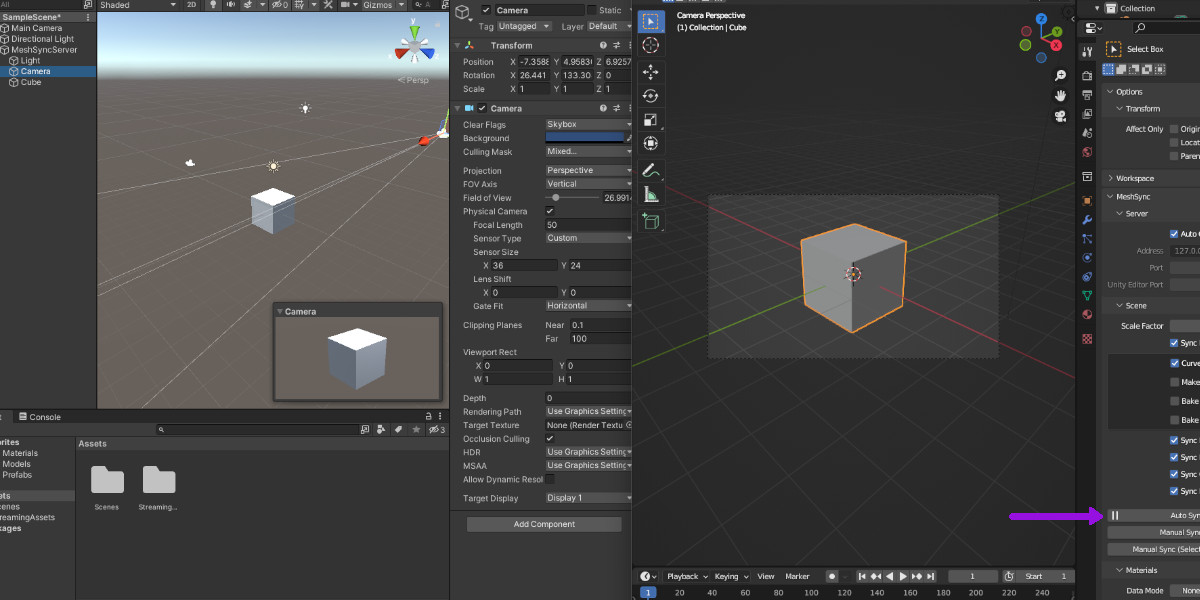This screenshot has width=1200, height=600.
Task: Click the 3D Cursor tool
Action: pos(650,46)
